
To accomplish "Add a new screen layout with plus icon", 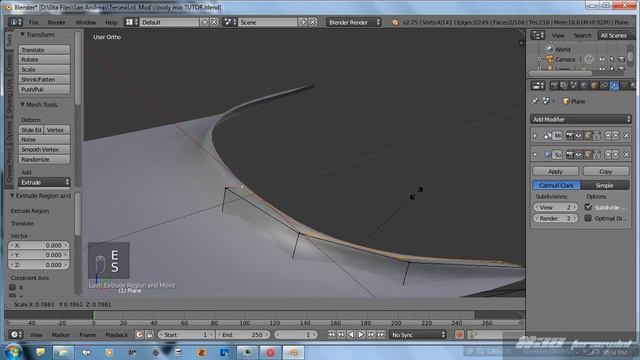I will click(205, 22).
